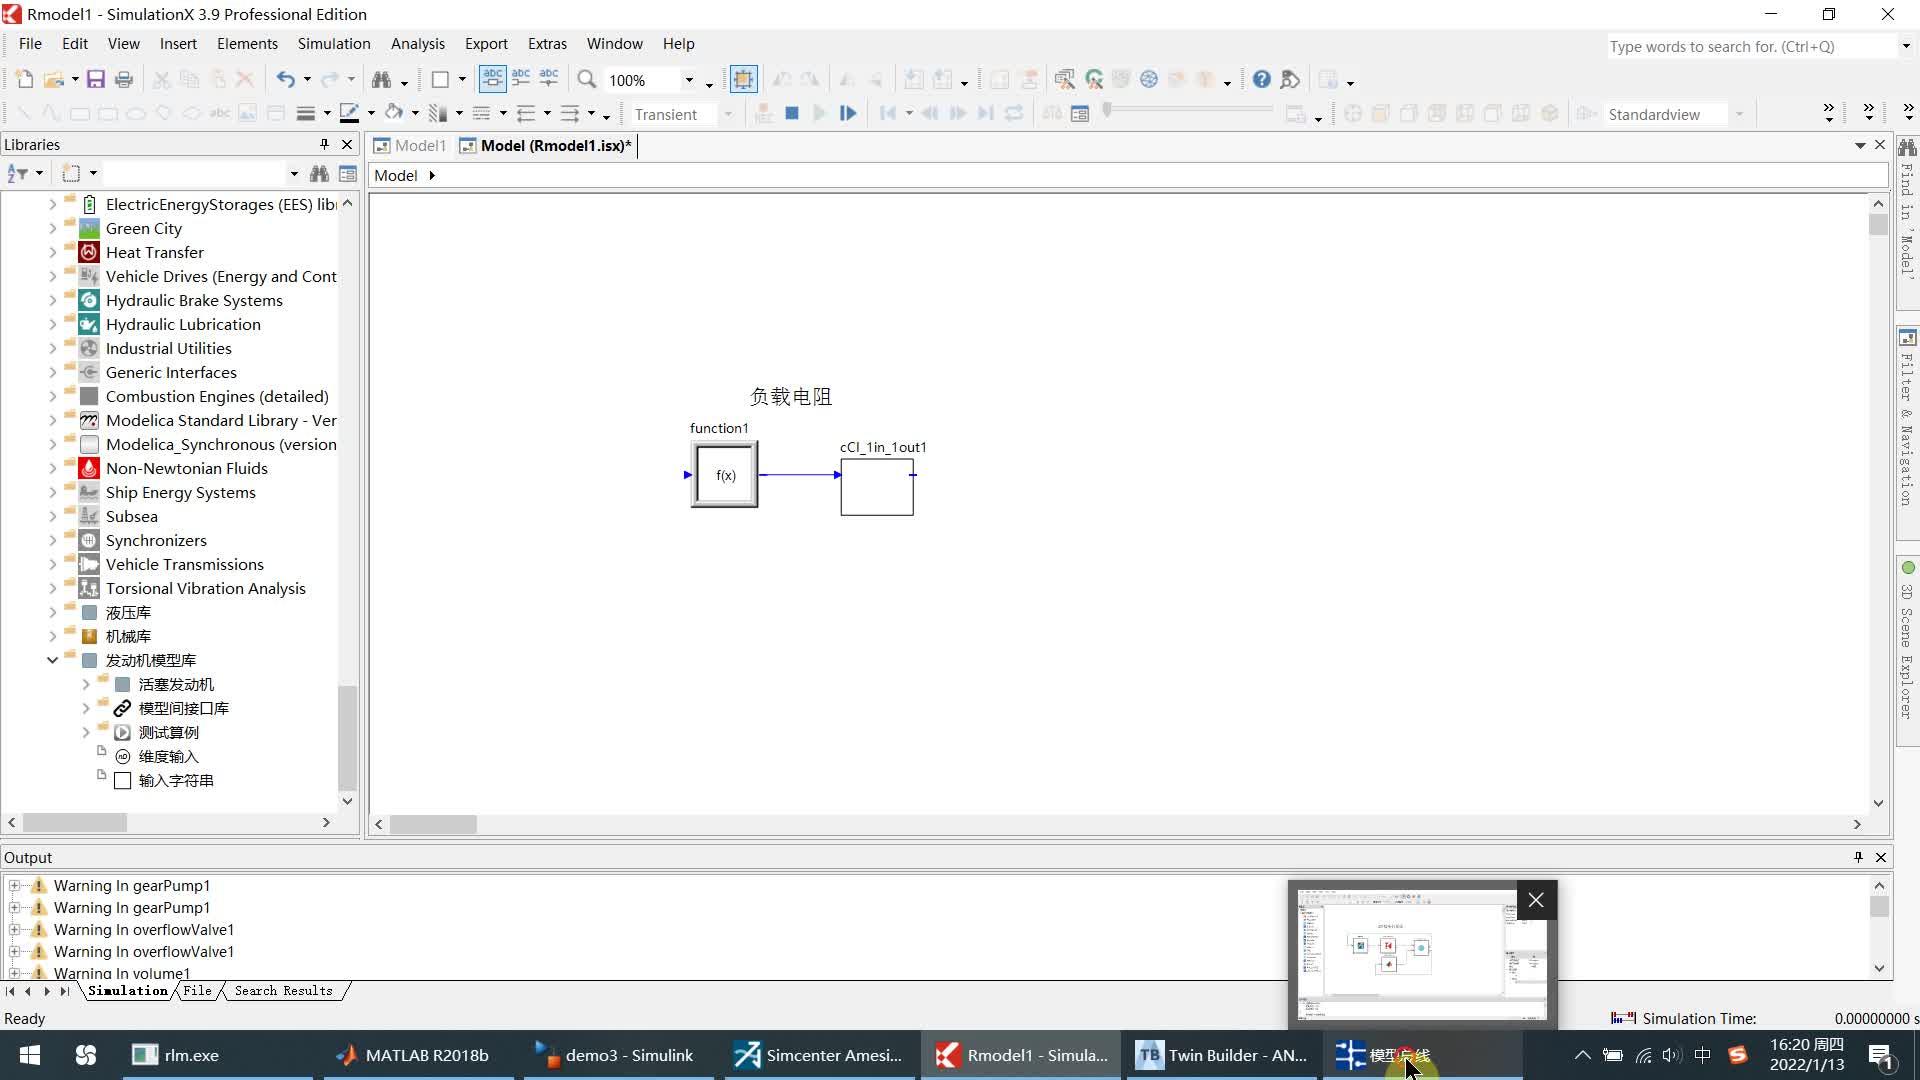Screen dimensions: 1920x1080
Task: Click the Undo arrow icon
Action: (x=286, y=80)
